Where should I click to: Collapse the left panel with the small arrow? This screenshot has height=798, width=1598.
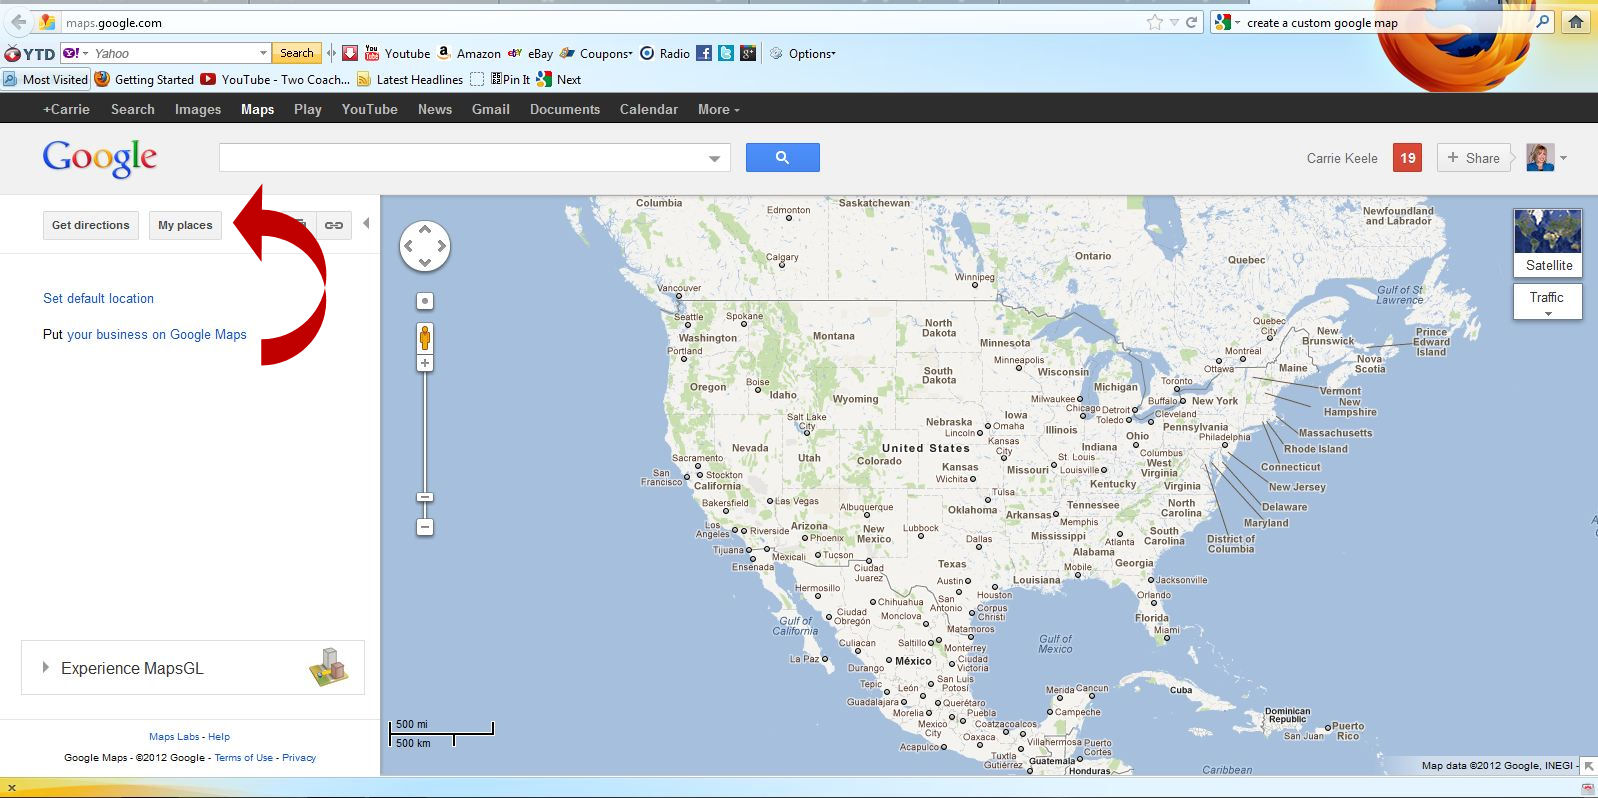[x=366, y=223]
